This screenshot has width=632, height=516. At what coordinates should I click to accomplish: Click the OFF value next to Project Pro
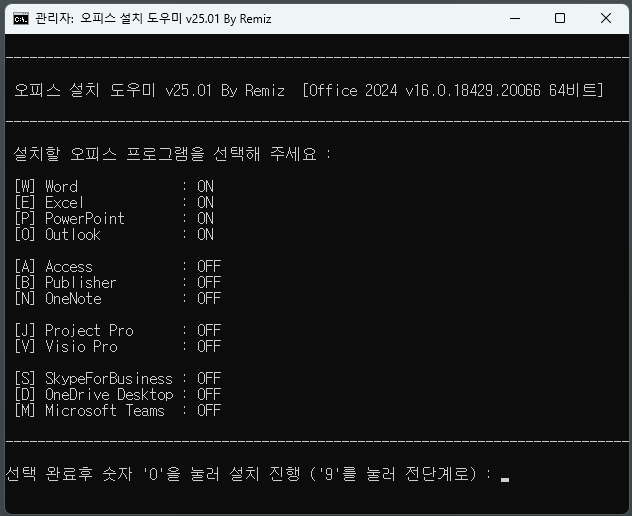(x=209, y=331)
